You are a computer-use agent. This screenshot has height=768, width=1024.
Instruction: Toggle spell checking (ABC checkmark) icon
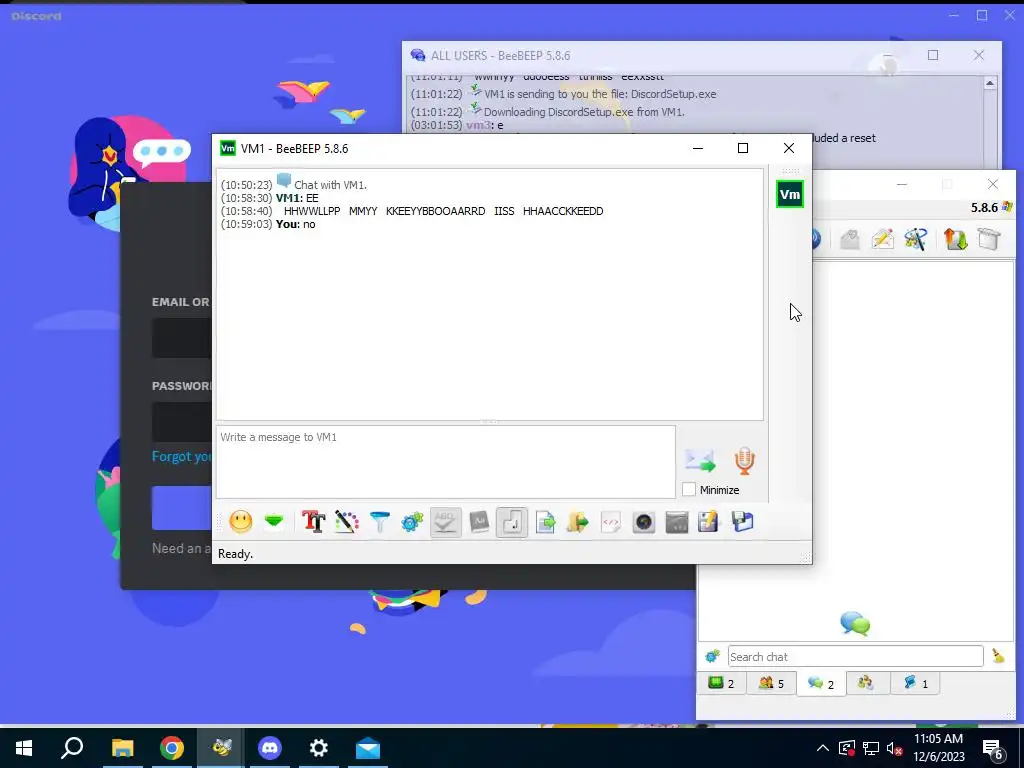coord(445,522)
